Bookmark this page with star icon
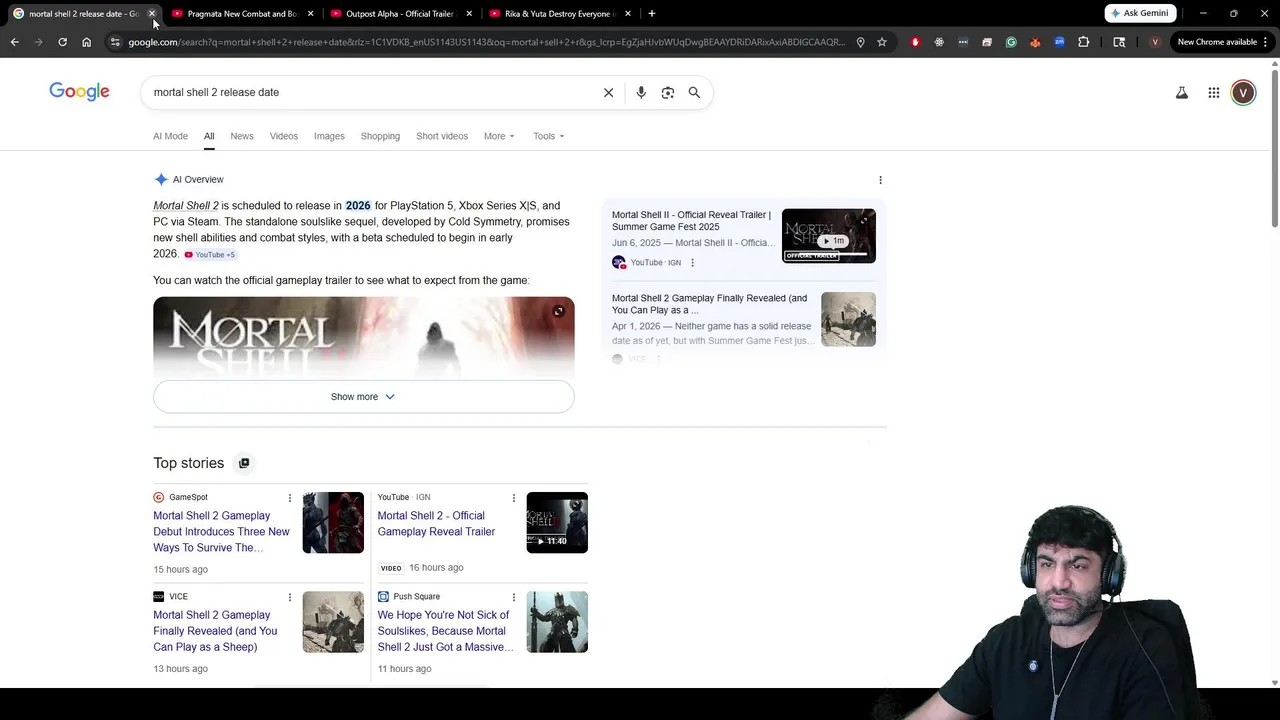1280x720 pixels. coord(882,42)
